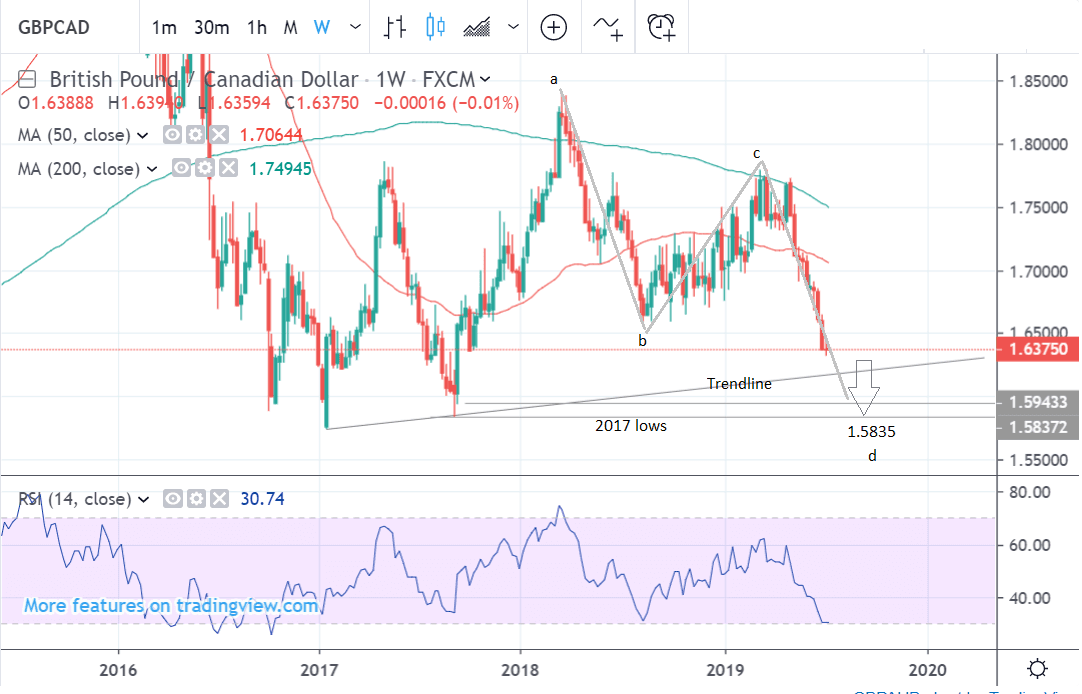Open chart settings gear at bottom right
The height and width of the screenshot is (694, 1082).
(x=1037, y=668)
